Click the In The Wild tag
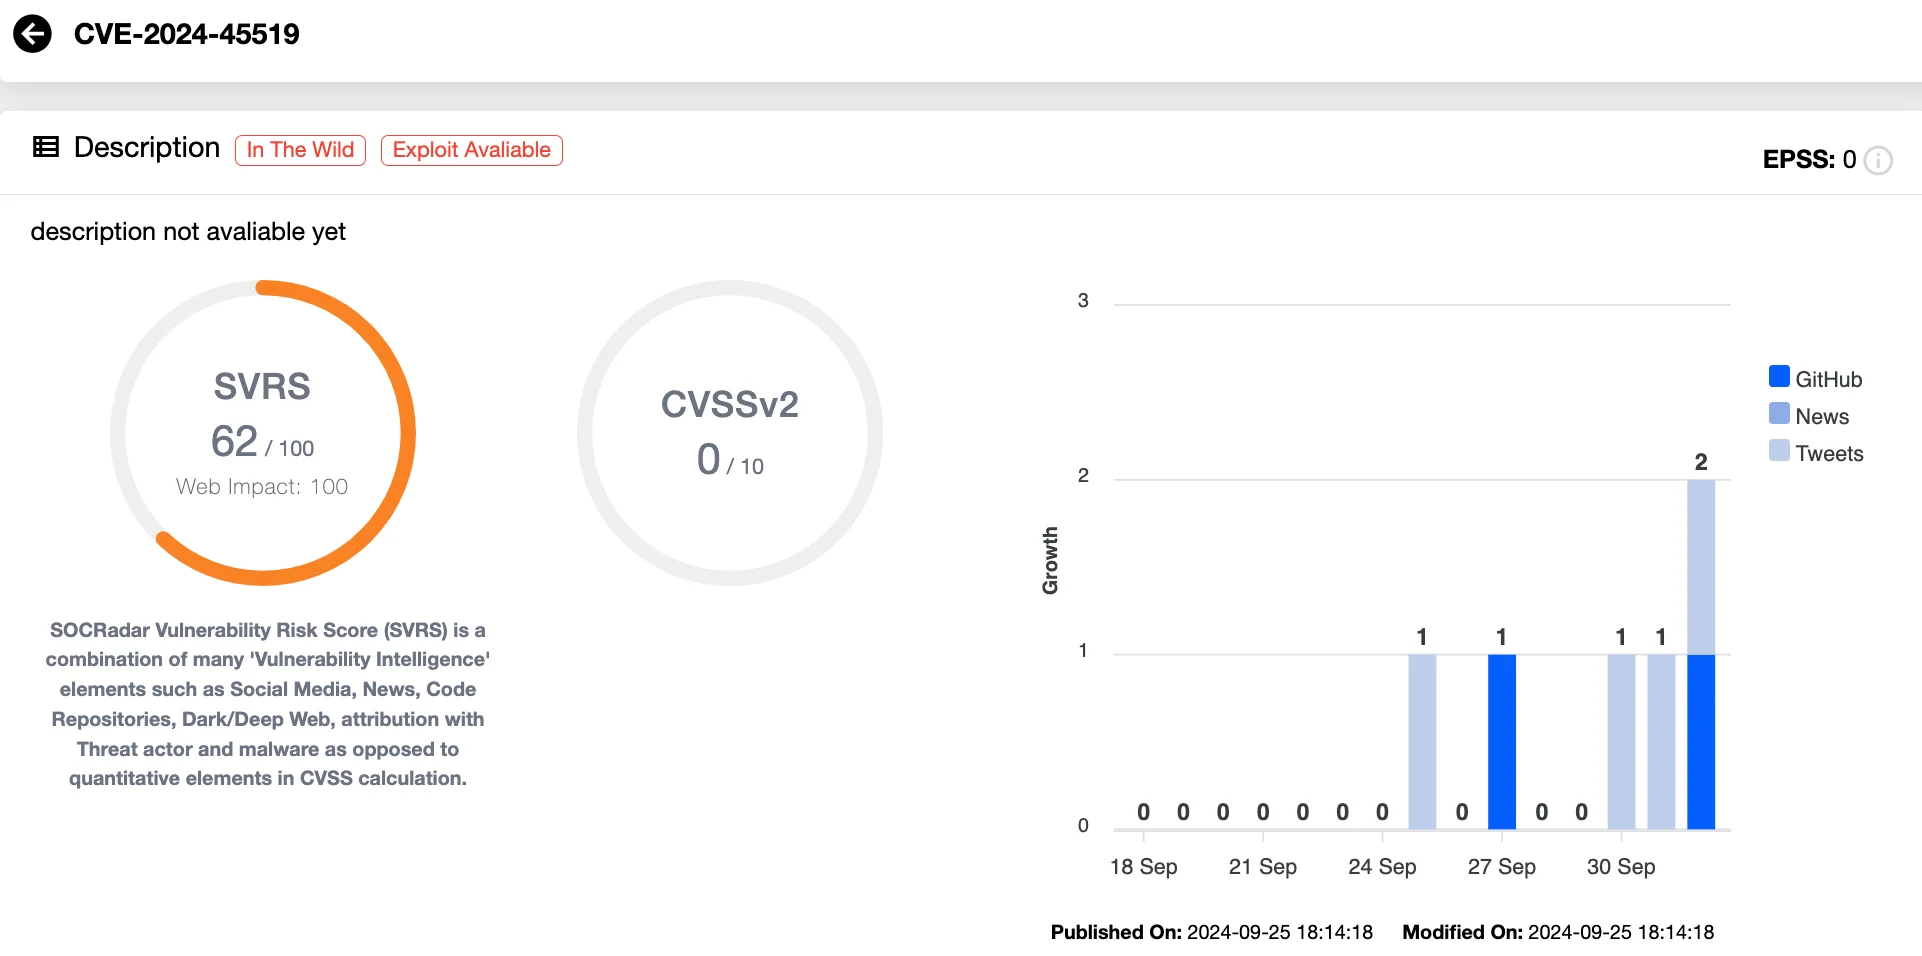 pos(300,150)
